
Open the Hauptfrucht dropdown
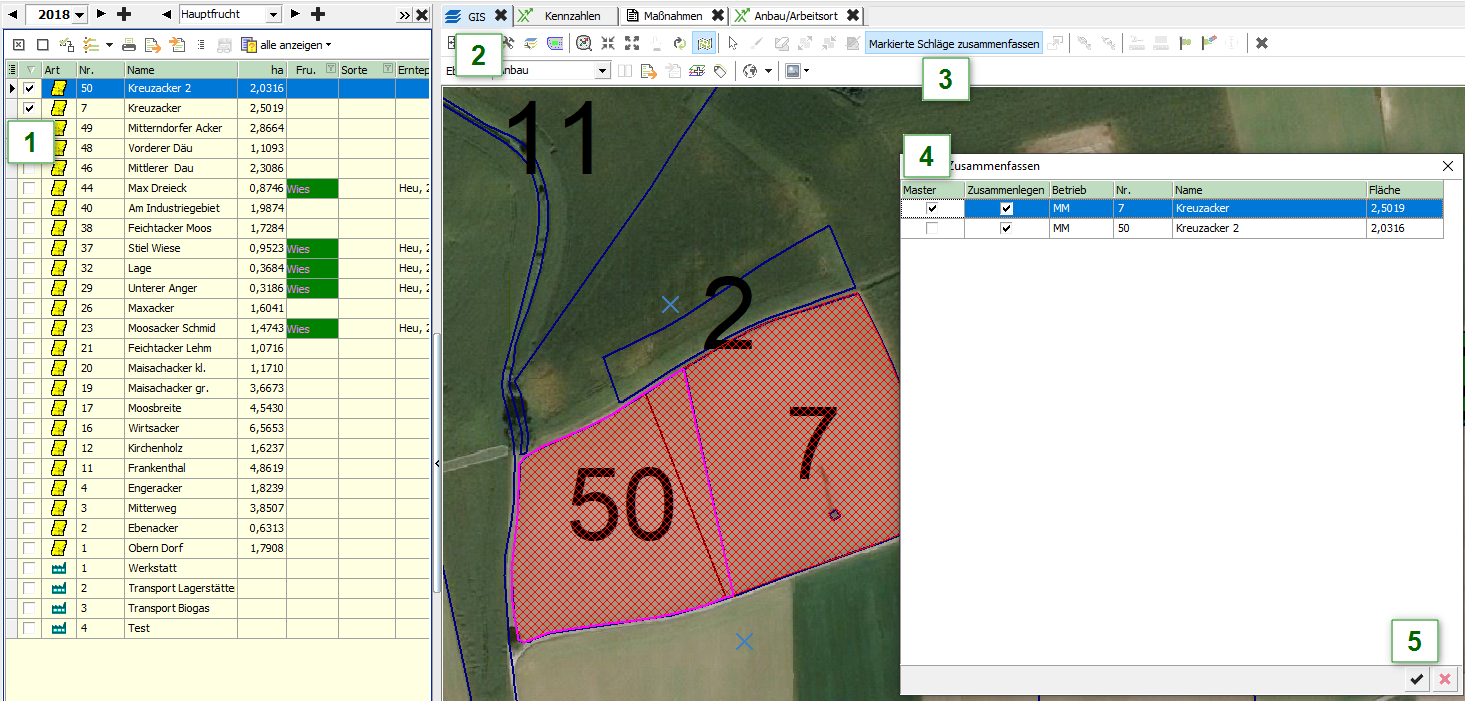click(272, 14)
